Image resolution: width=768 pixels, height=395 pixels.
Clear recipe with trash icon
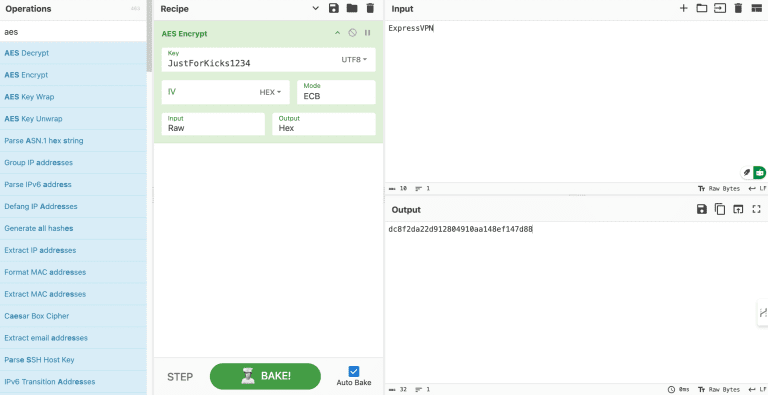(370, 8)
